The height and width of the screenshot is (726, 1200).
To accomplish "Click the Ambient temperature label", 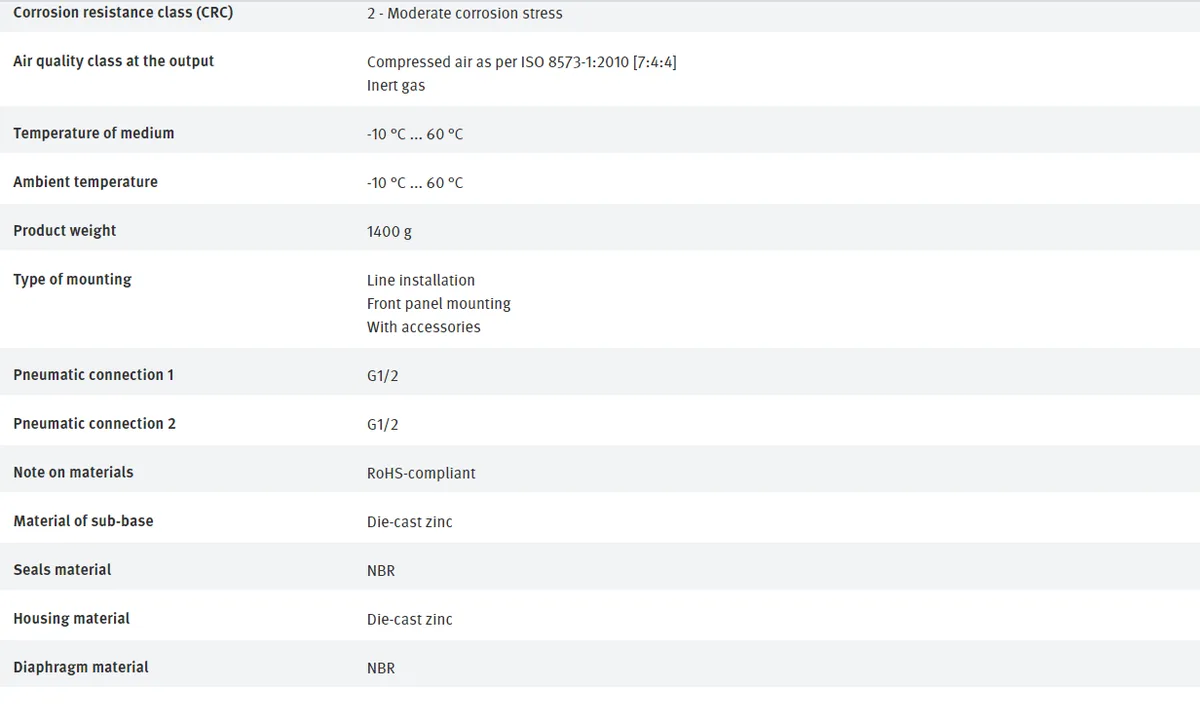I will [86, 182].
